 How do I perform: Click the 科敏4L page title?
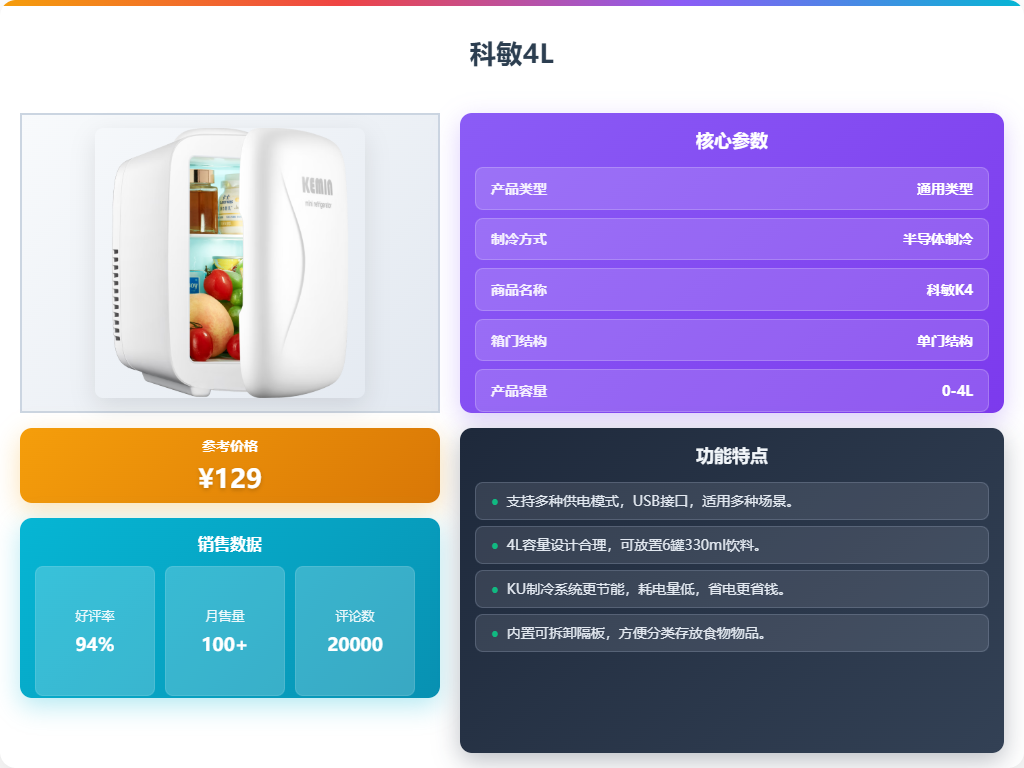tap(511, 54)
